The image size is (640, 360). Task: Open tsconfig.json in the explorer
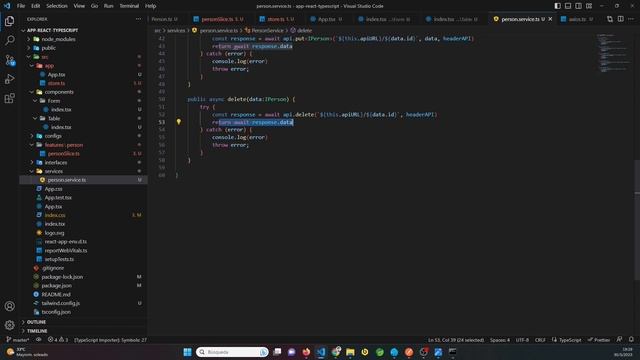tap(56, 312)
